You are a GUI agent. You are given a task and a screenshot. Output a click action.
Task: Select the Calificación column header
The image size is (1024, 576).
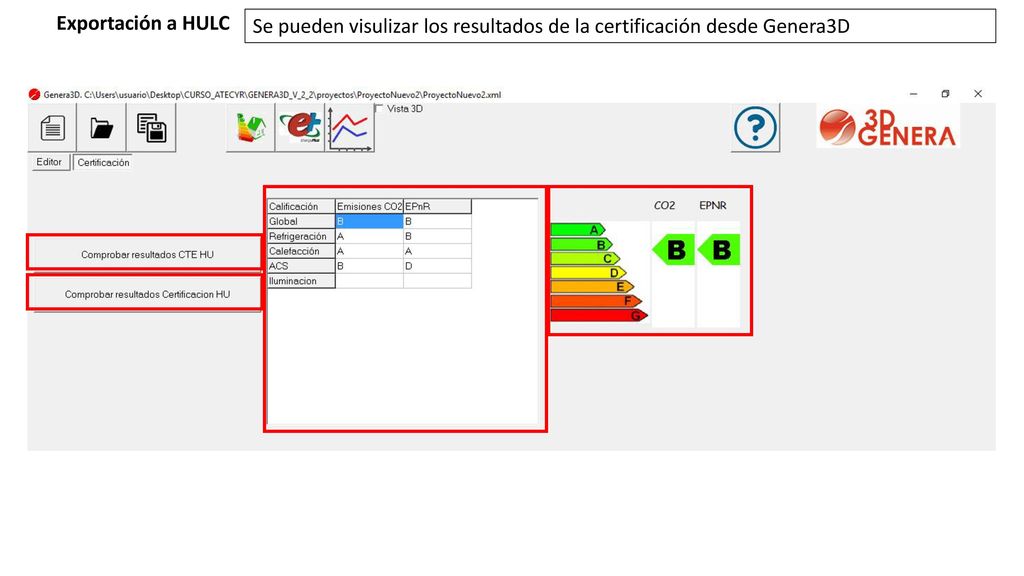301,206
